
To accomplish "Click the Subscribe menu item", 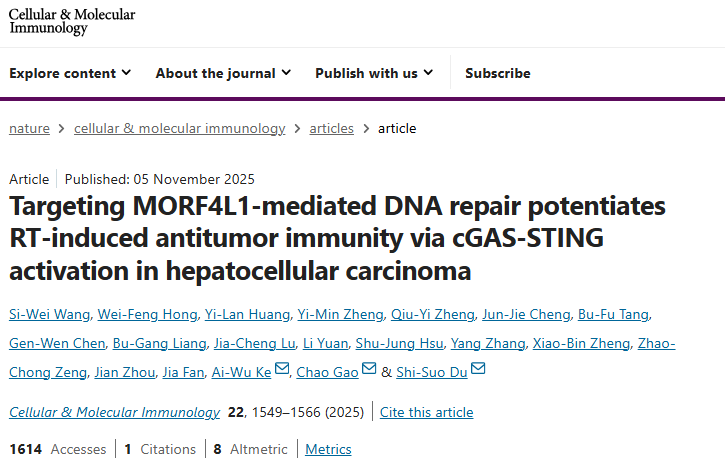I will (498, 73).
